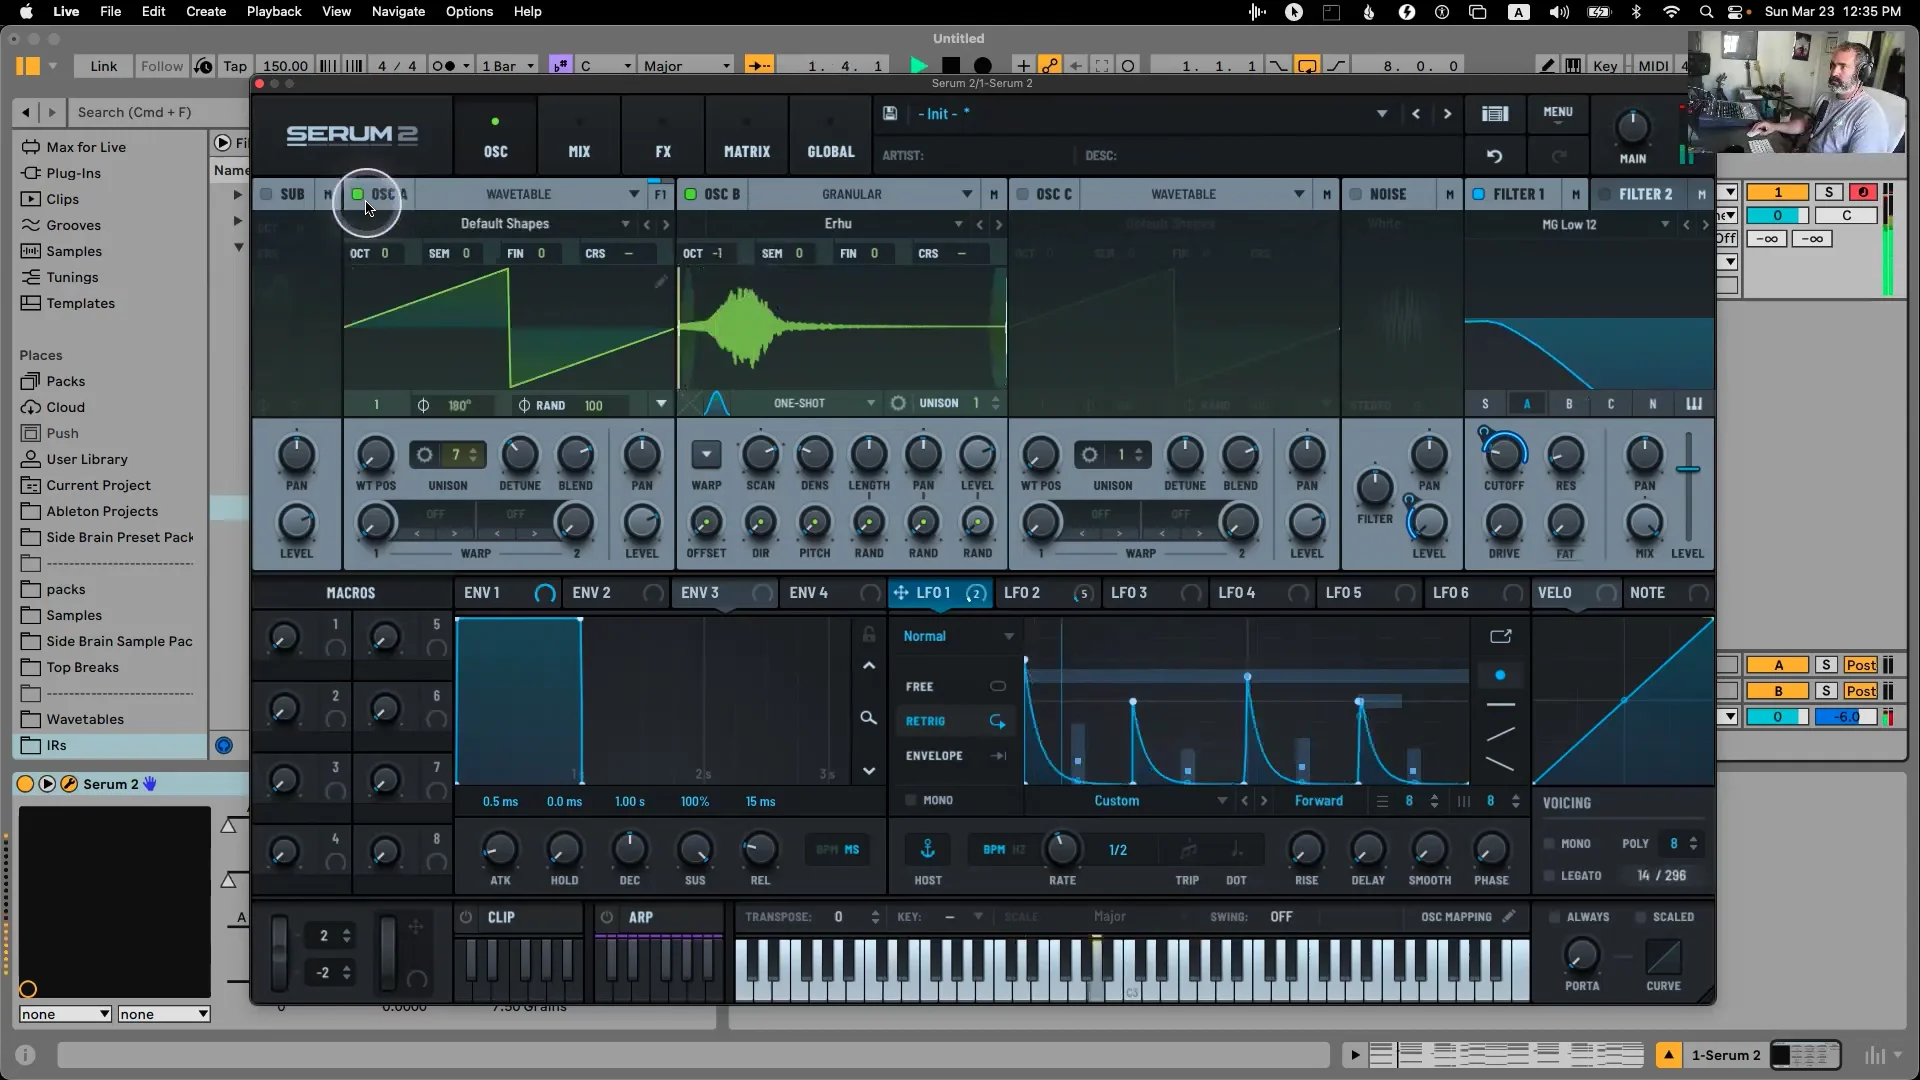Click Ableton's record button
This screenshot has width=1920, height=1080.
click(x=983, y=66)
